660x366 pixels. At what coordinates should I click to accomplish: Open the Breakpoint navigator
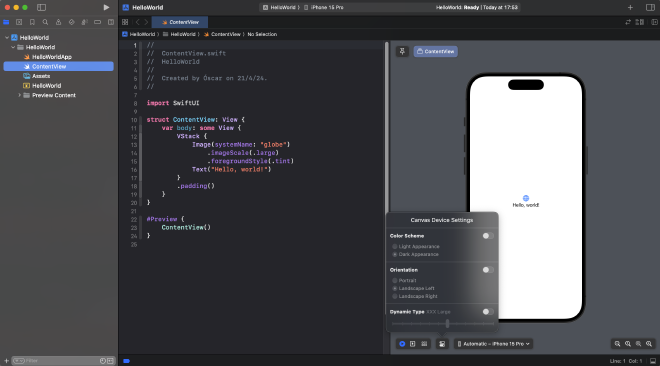[x=97, y=22]
